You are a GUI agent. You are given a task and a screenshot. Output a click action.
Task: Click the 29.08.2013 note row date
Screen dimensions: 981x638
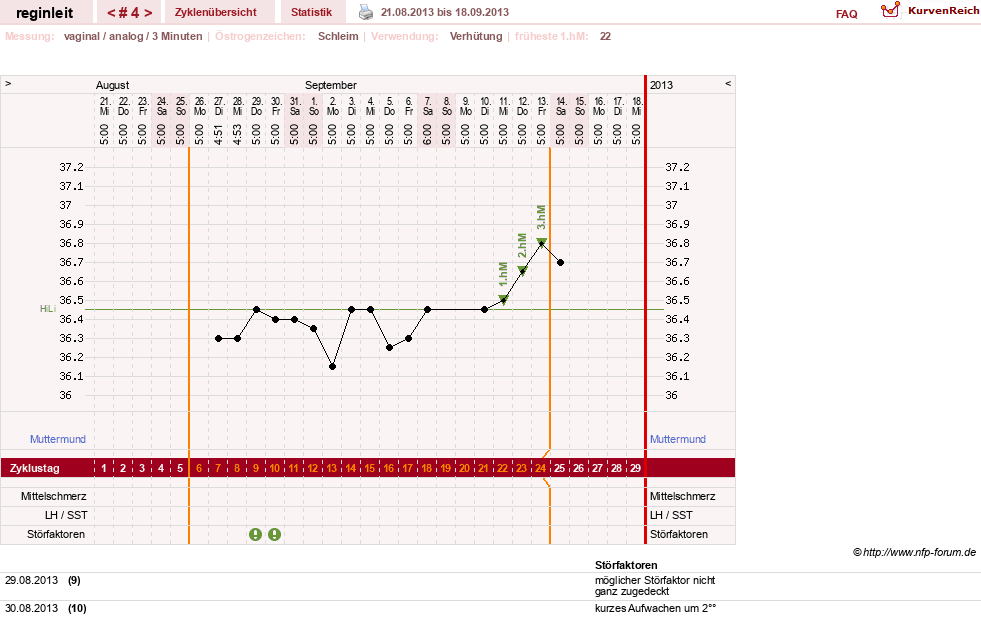[31, 580]
